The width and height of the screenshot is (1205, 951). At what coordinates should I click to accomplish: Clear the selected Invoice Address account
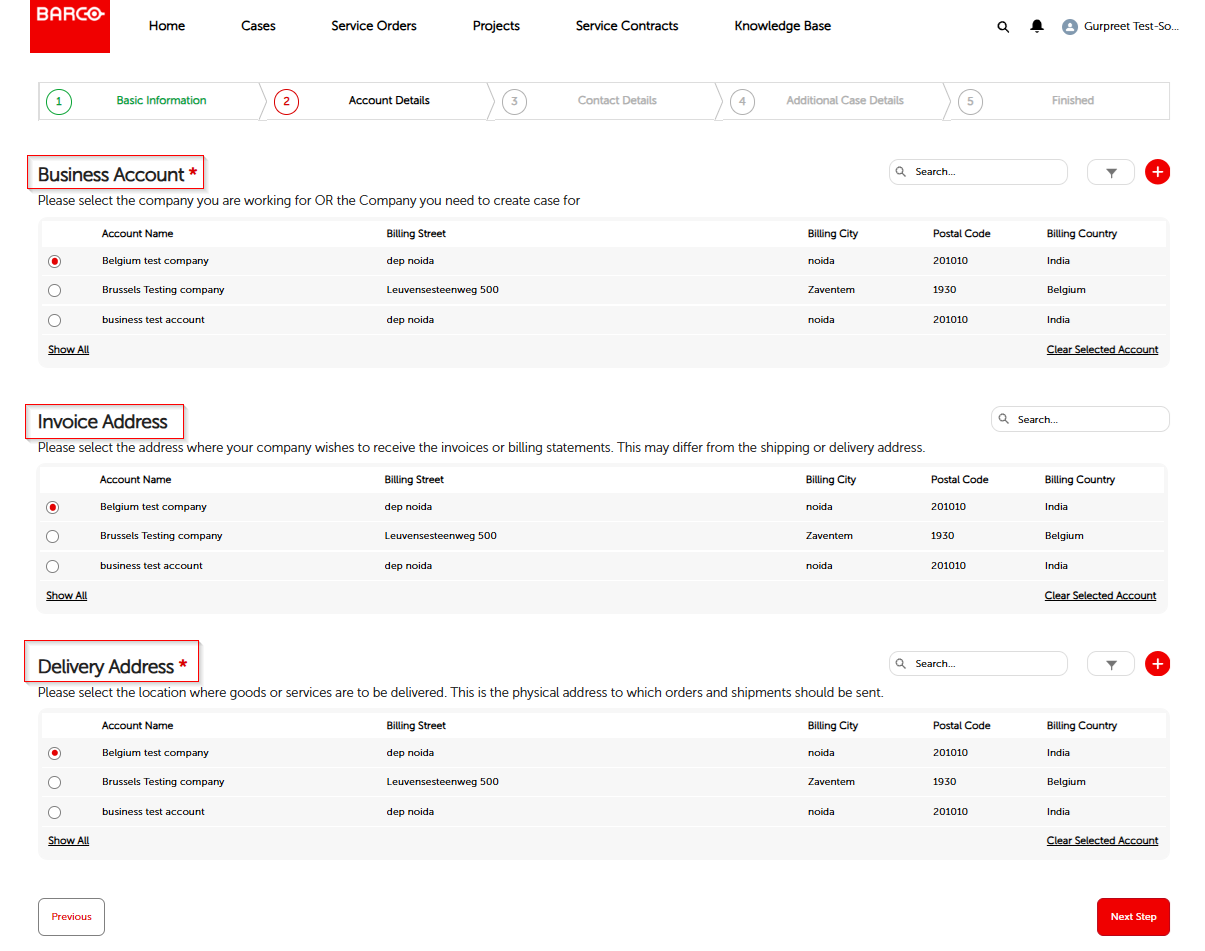pos(1100,595)
